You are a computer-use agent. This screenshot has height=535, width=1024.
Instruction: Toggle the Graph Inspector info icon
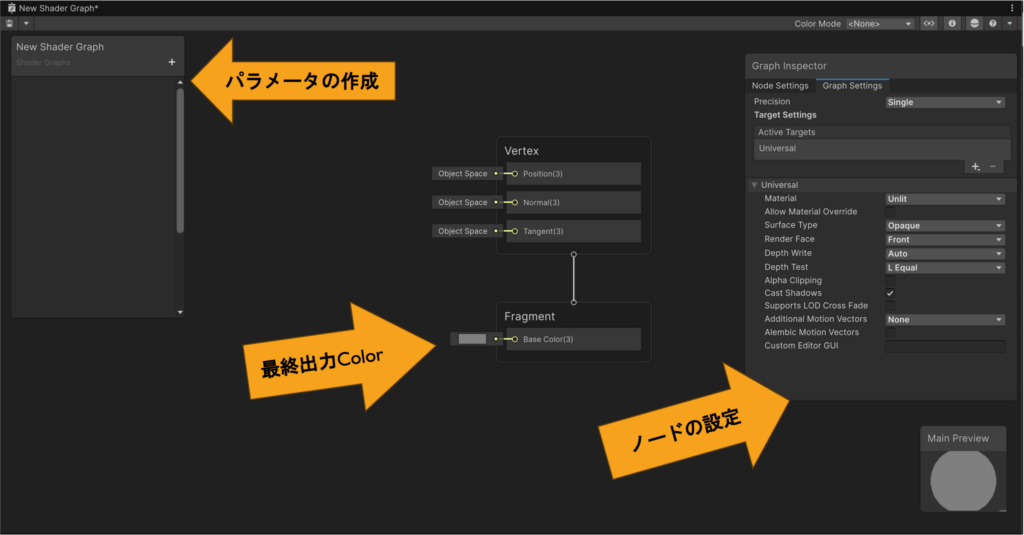(952, 23)
